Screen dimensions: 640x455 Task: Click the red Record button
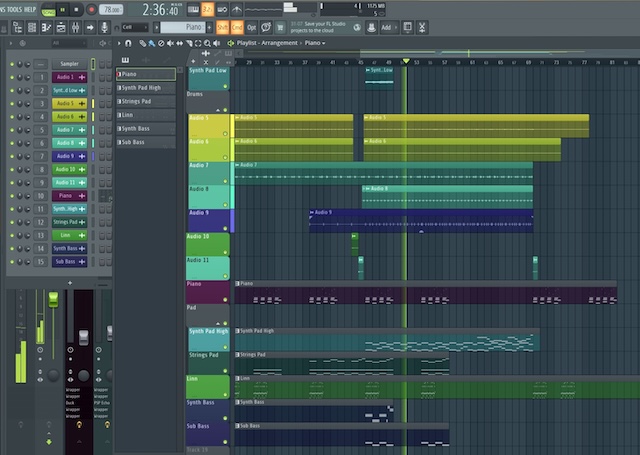pyautogui.click(x=91, y=9)
